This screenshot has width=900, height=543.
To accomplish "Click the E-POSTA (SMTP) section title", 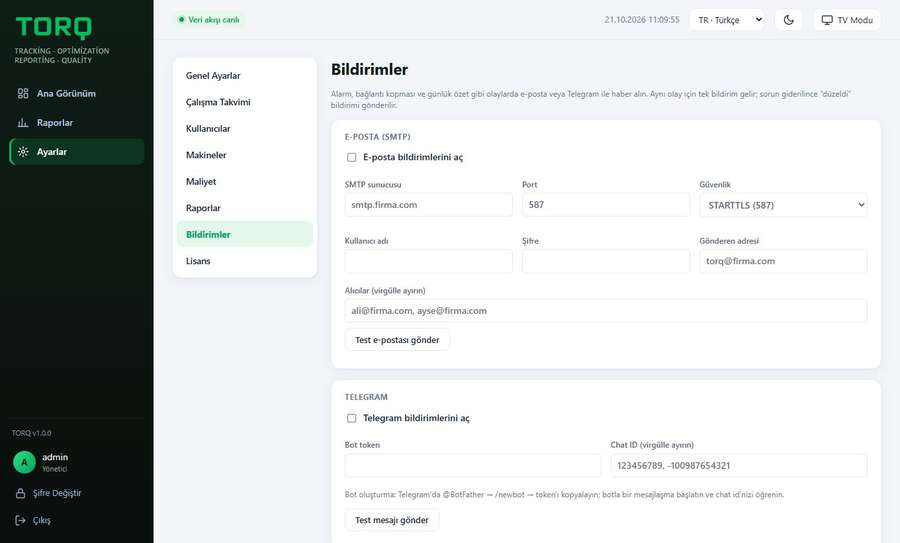I will coord(378,137).
